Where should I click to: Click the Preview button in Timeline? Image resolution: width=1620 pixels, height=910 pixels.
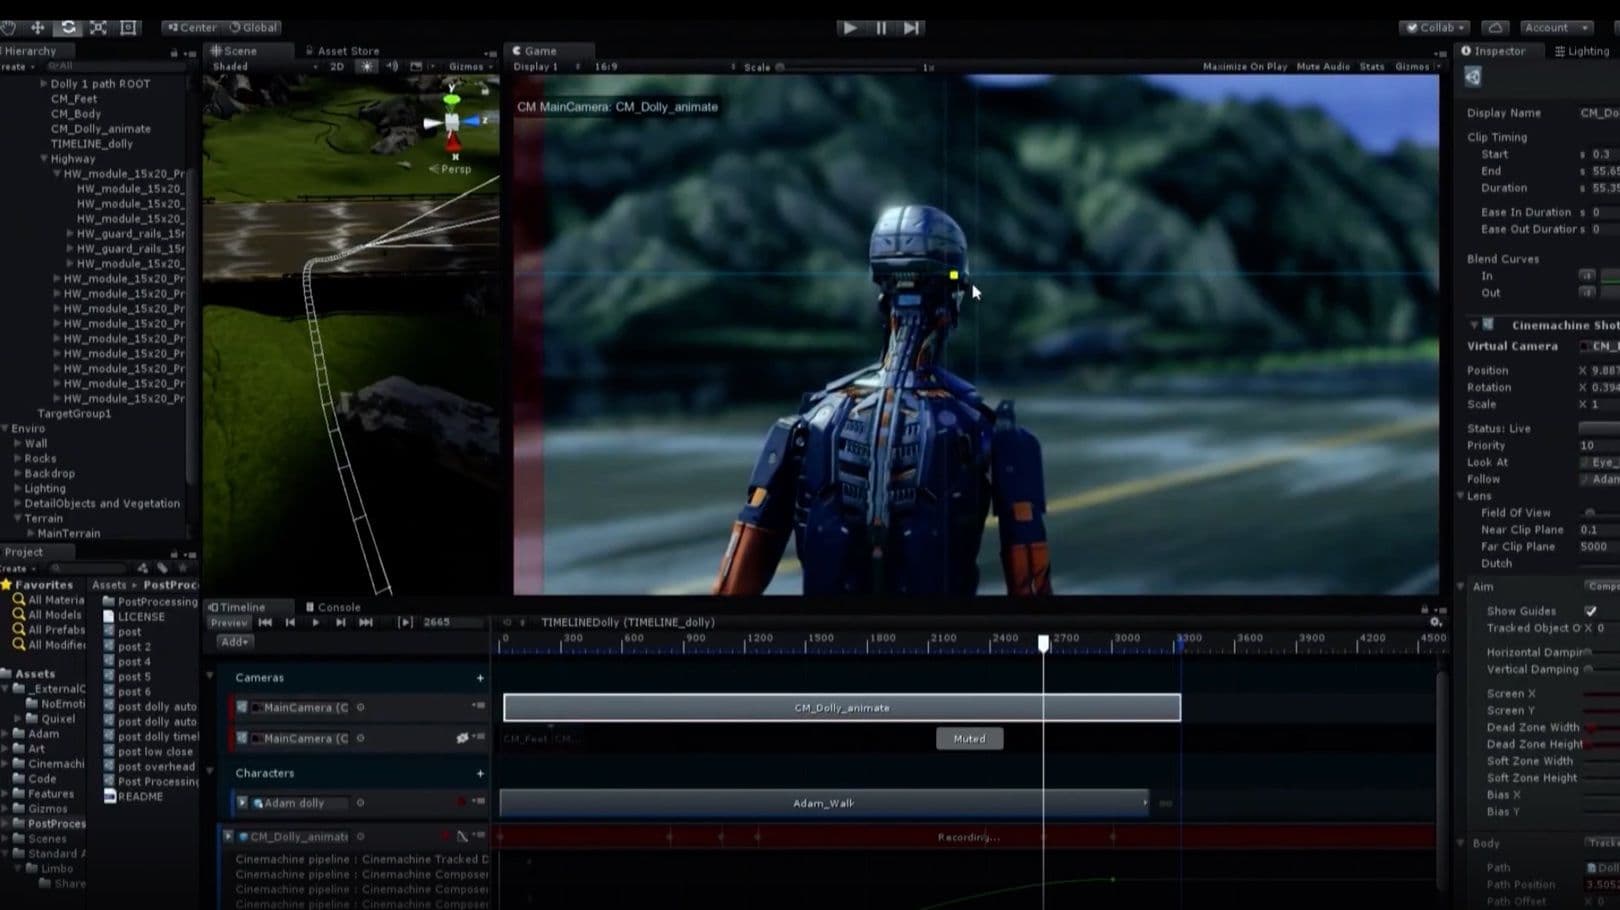(229, 622)
